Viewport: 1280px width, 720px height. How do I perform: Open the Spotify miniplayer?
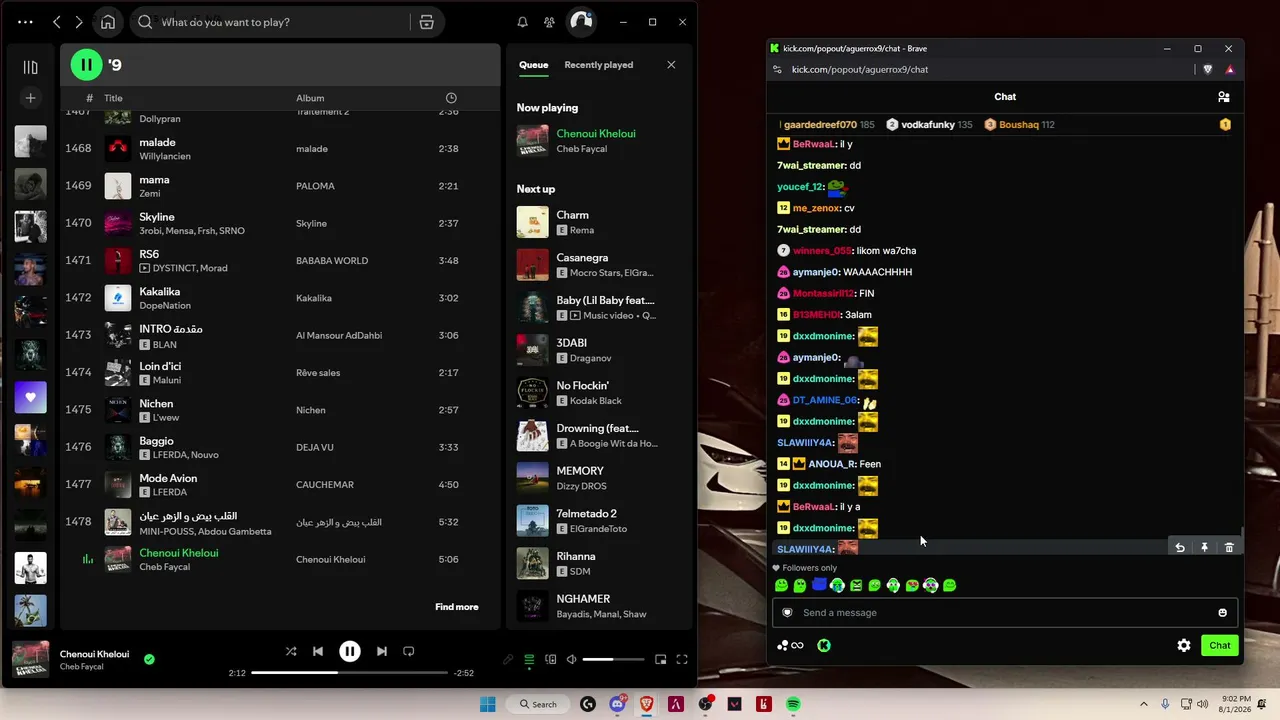[x=660, y=659]
